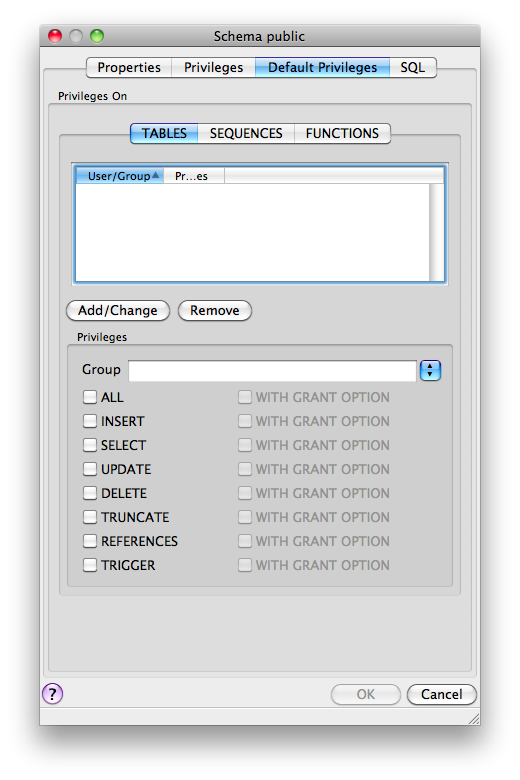Viewport: 520px width, 780px height.
Task: Dismiss the dialog with Cancel
Action: click(441, 694)
